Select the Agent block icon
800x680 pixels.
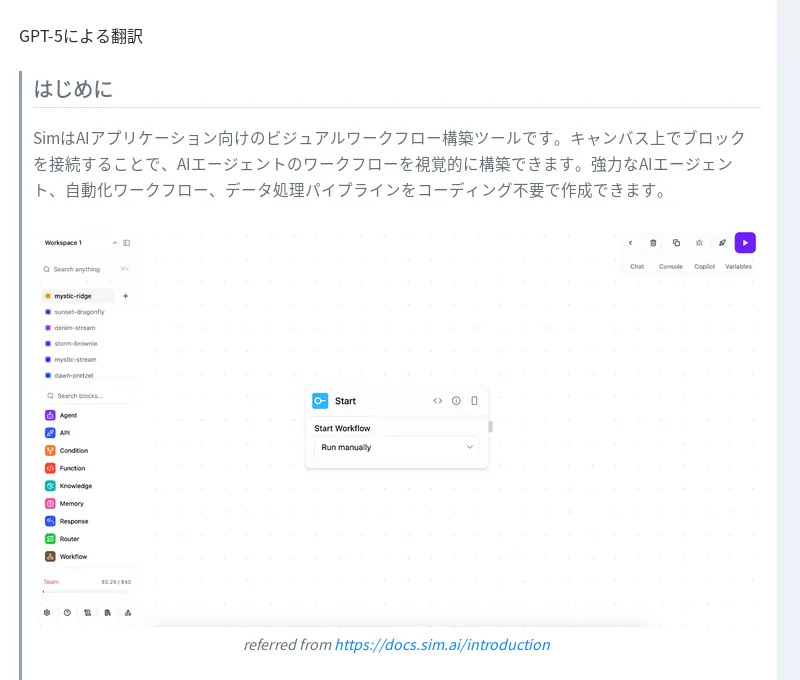point(50,415)
